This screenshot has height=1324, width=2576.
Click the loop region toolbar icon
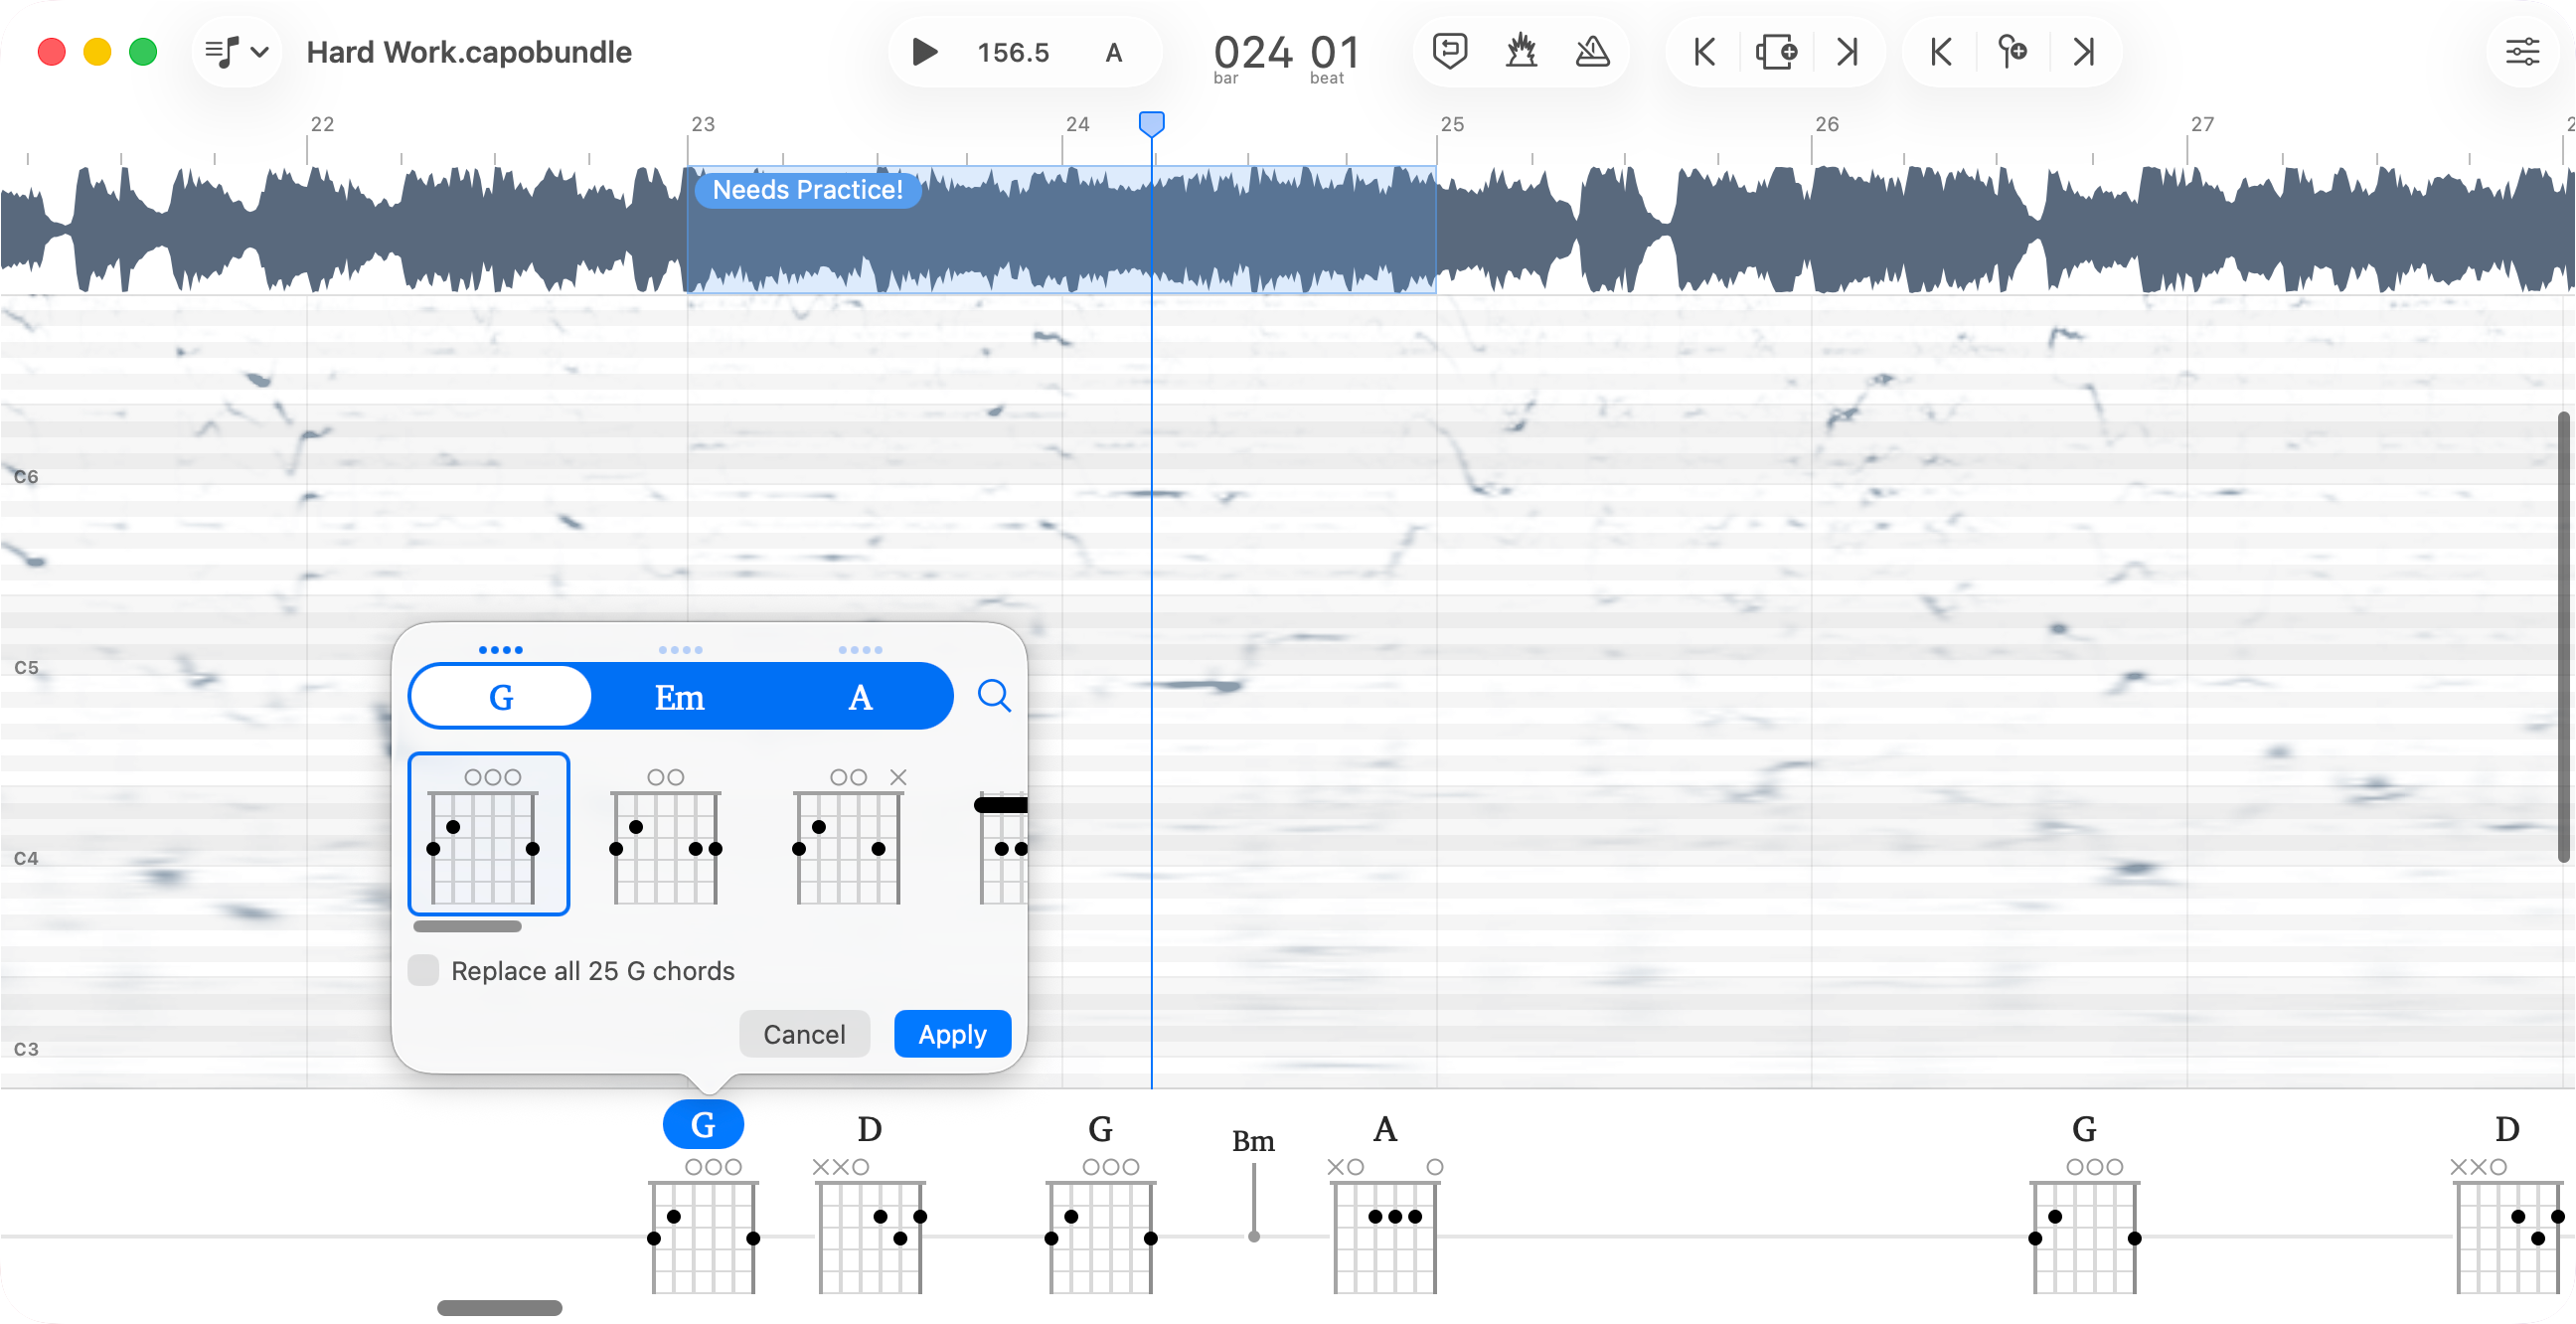point(1450,51)
